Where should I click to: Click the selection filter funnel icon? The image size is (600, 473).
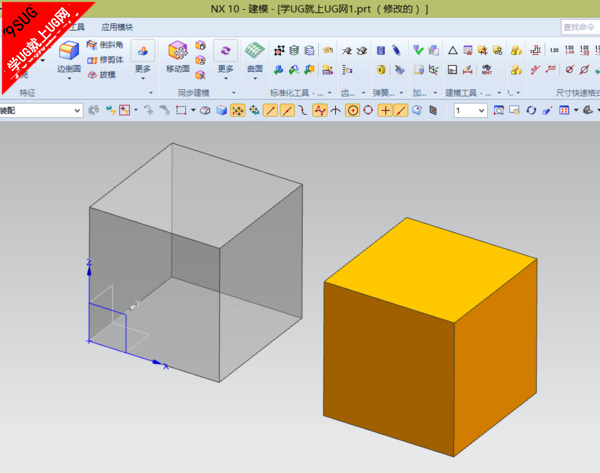coord(111,111)
